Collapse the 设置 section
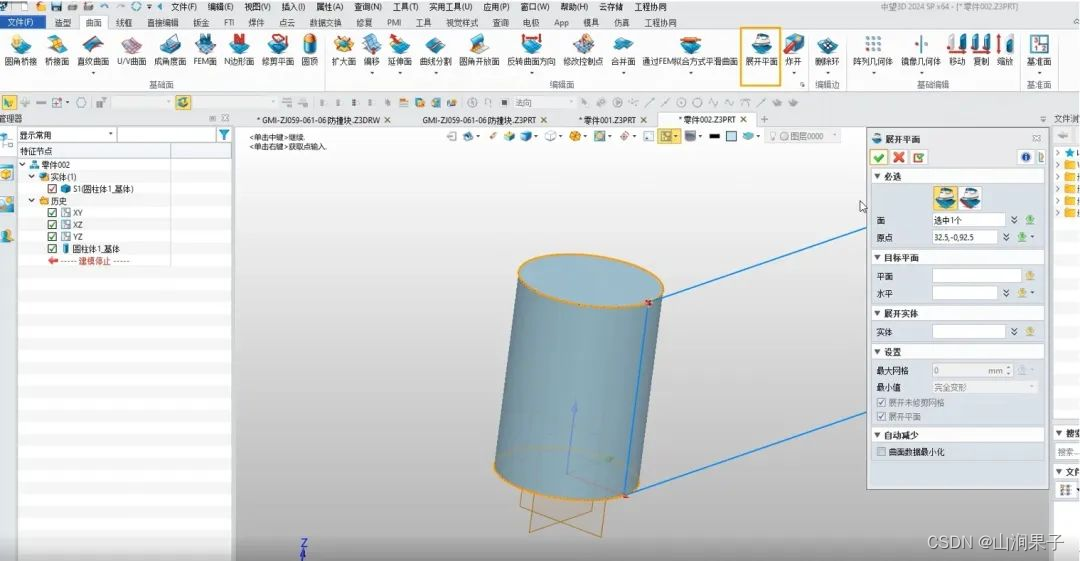The height and width of the screenshot is (561, 1080). [x=877, y=351]
